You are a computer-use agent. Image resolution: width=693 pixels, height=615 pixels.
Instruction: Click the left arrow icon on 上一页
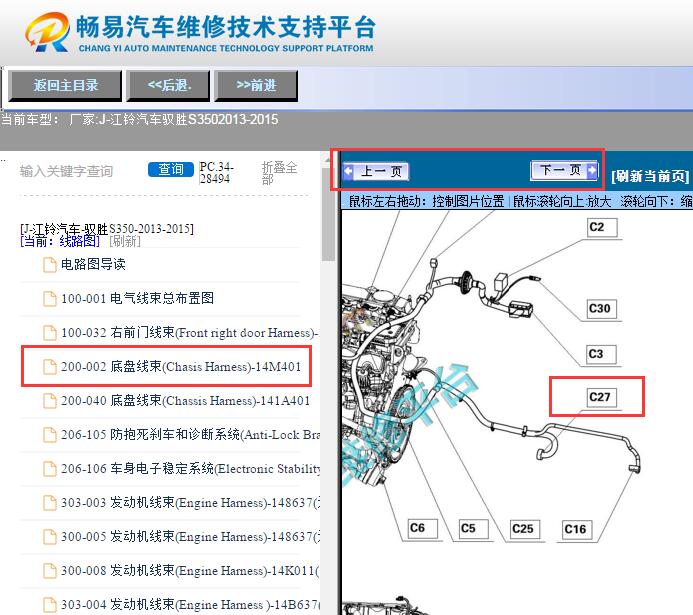click(348, 171)
